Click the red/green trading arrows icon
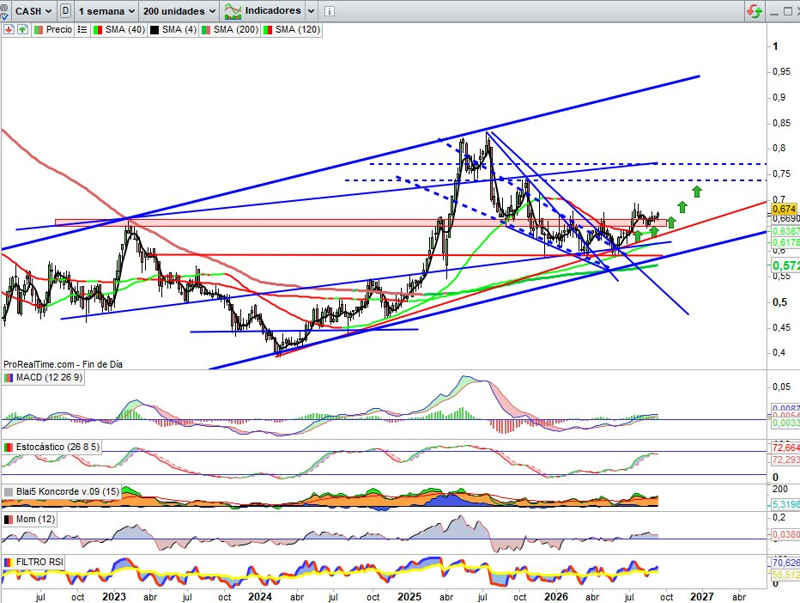Viewport: 800px width, 603px height. point(754,11)
